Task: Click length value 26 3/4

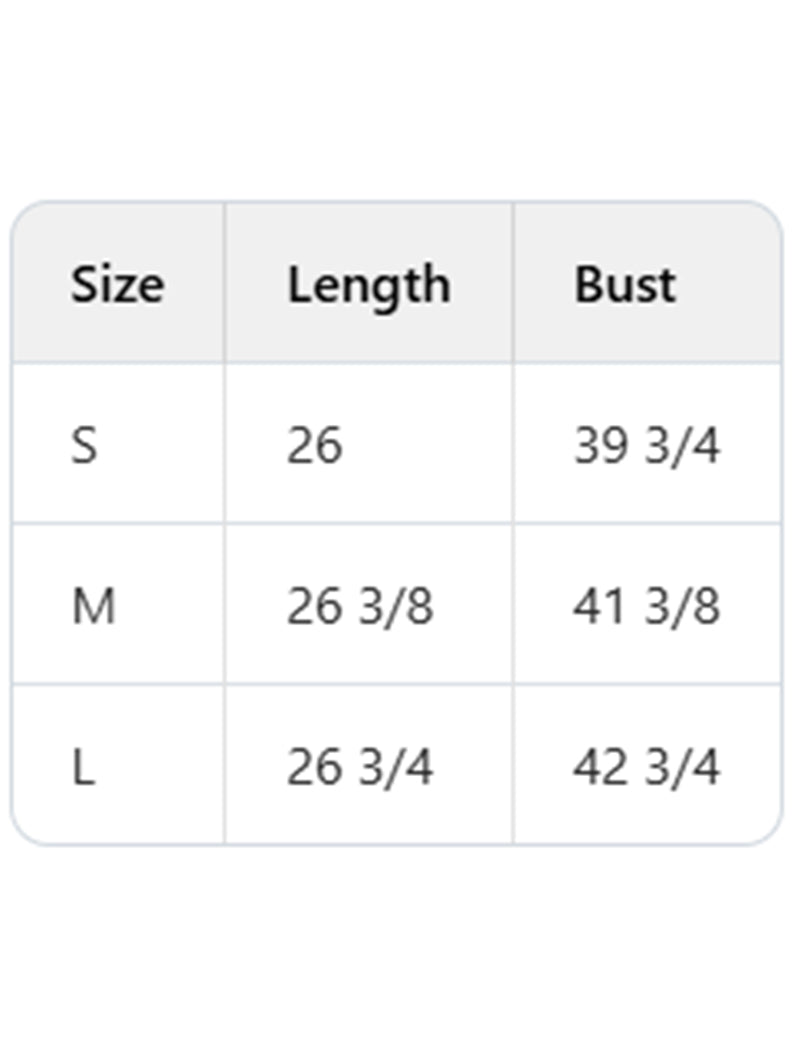Action: point(359,767)
